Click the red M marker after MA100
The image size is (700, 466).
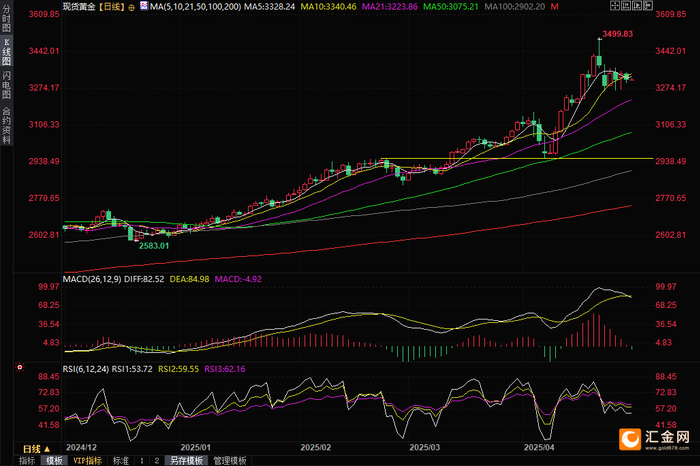554,7
